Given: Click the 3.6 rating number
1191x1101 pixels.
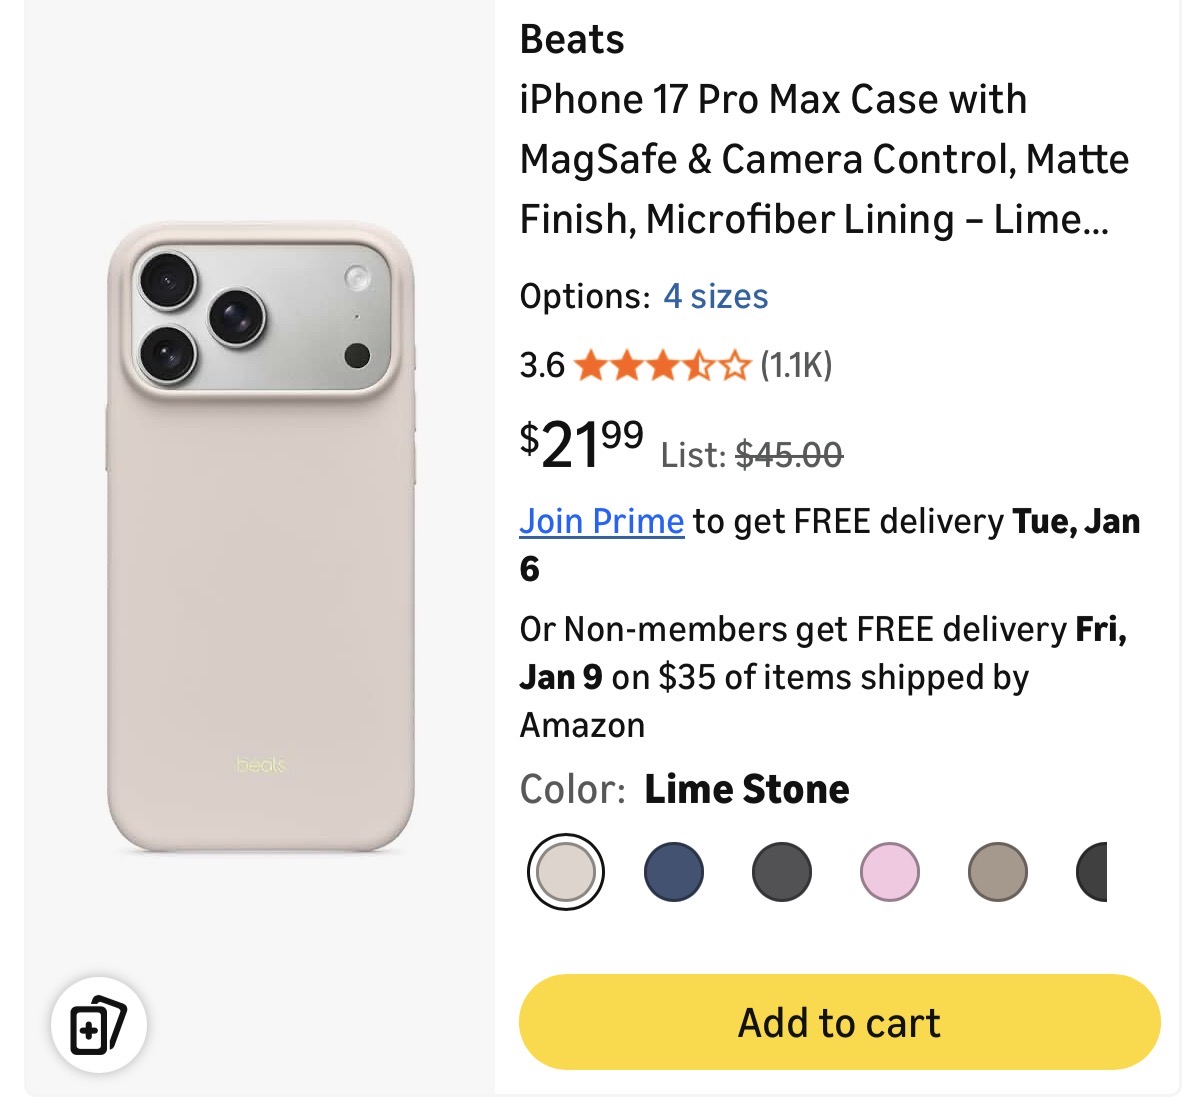Looking at the screenshot, I should pos(542,366).
